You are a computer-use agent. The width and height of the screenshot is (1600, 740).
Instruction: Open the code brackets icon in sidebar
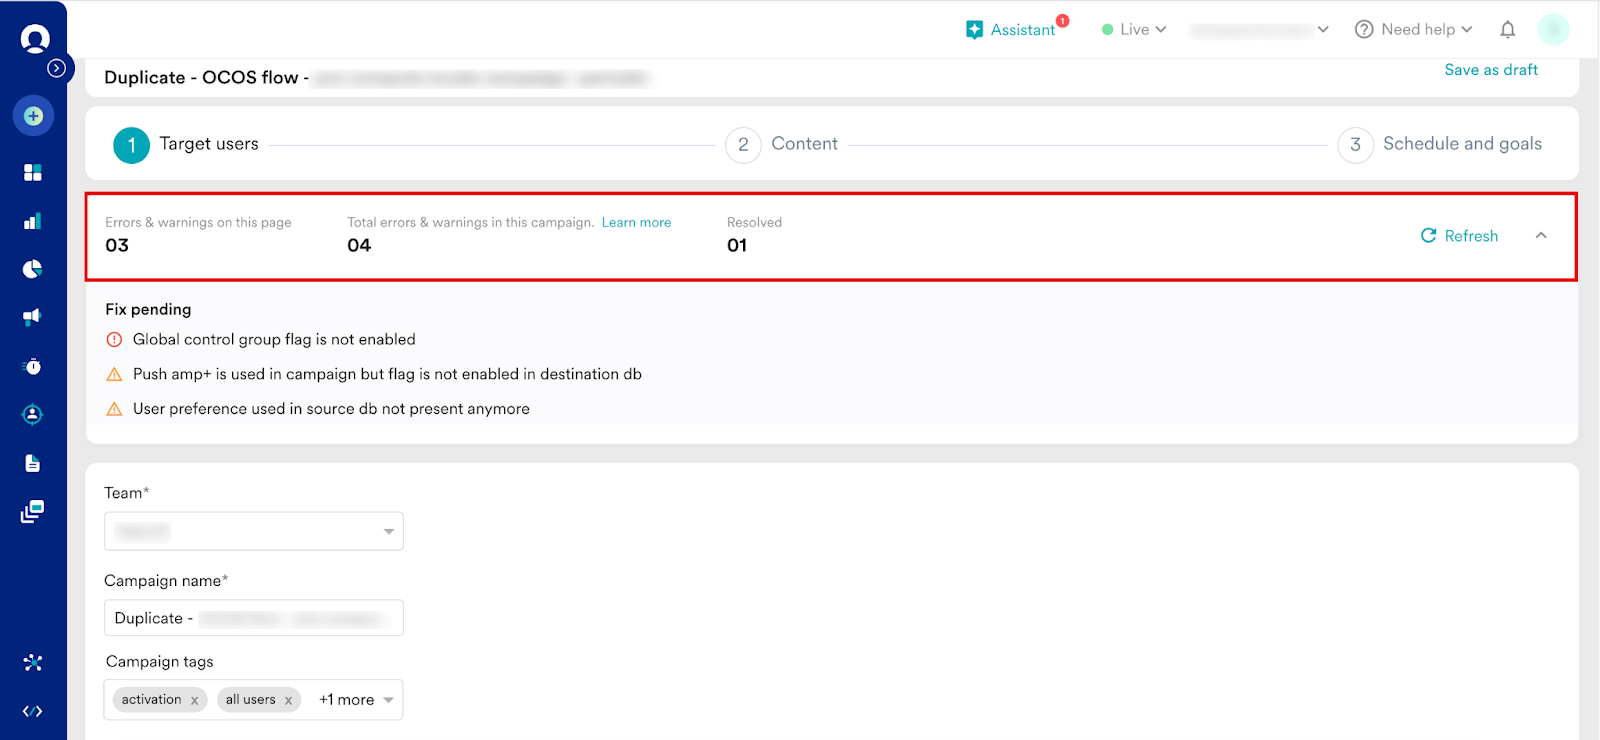pos(33,711)
